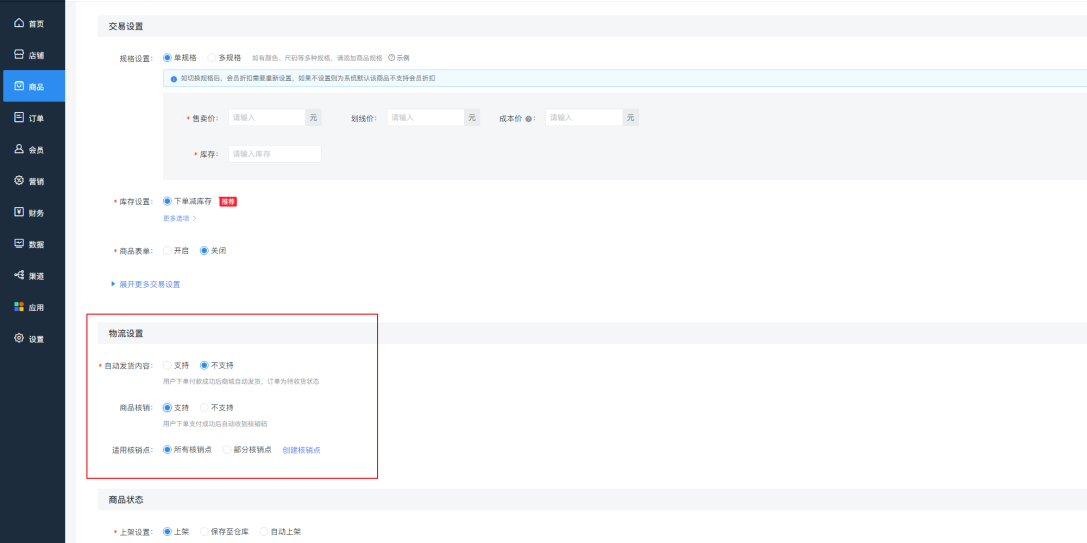Click the 创建核销点 link
Viewport: 1087px width, 543px height.
click(301, 450)
